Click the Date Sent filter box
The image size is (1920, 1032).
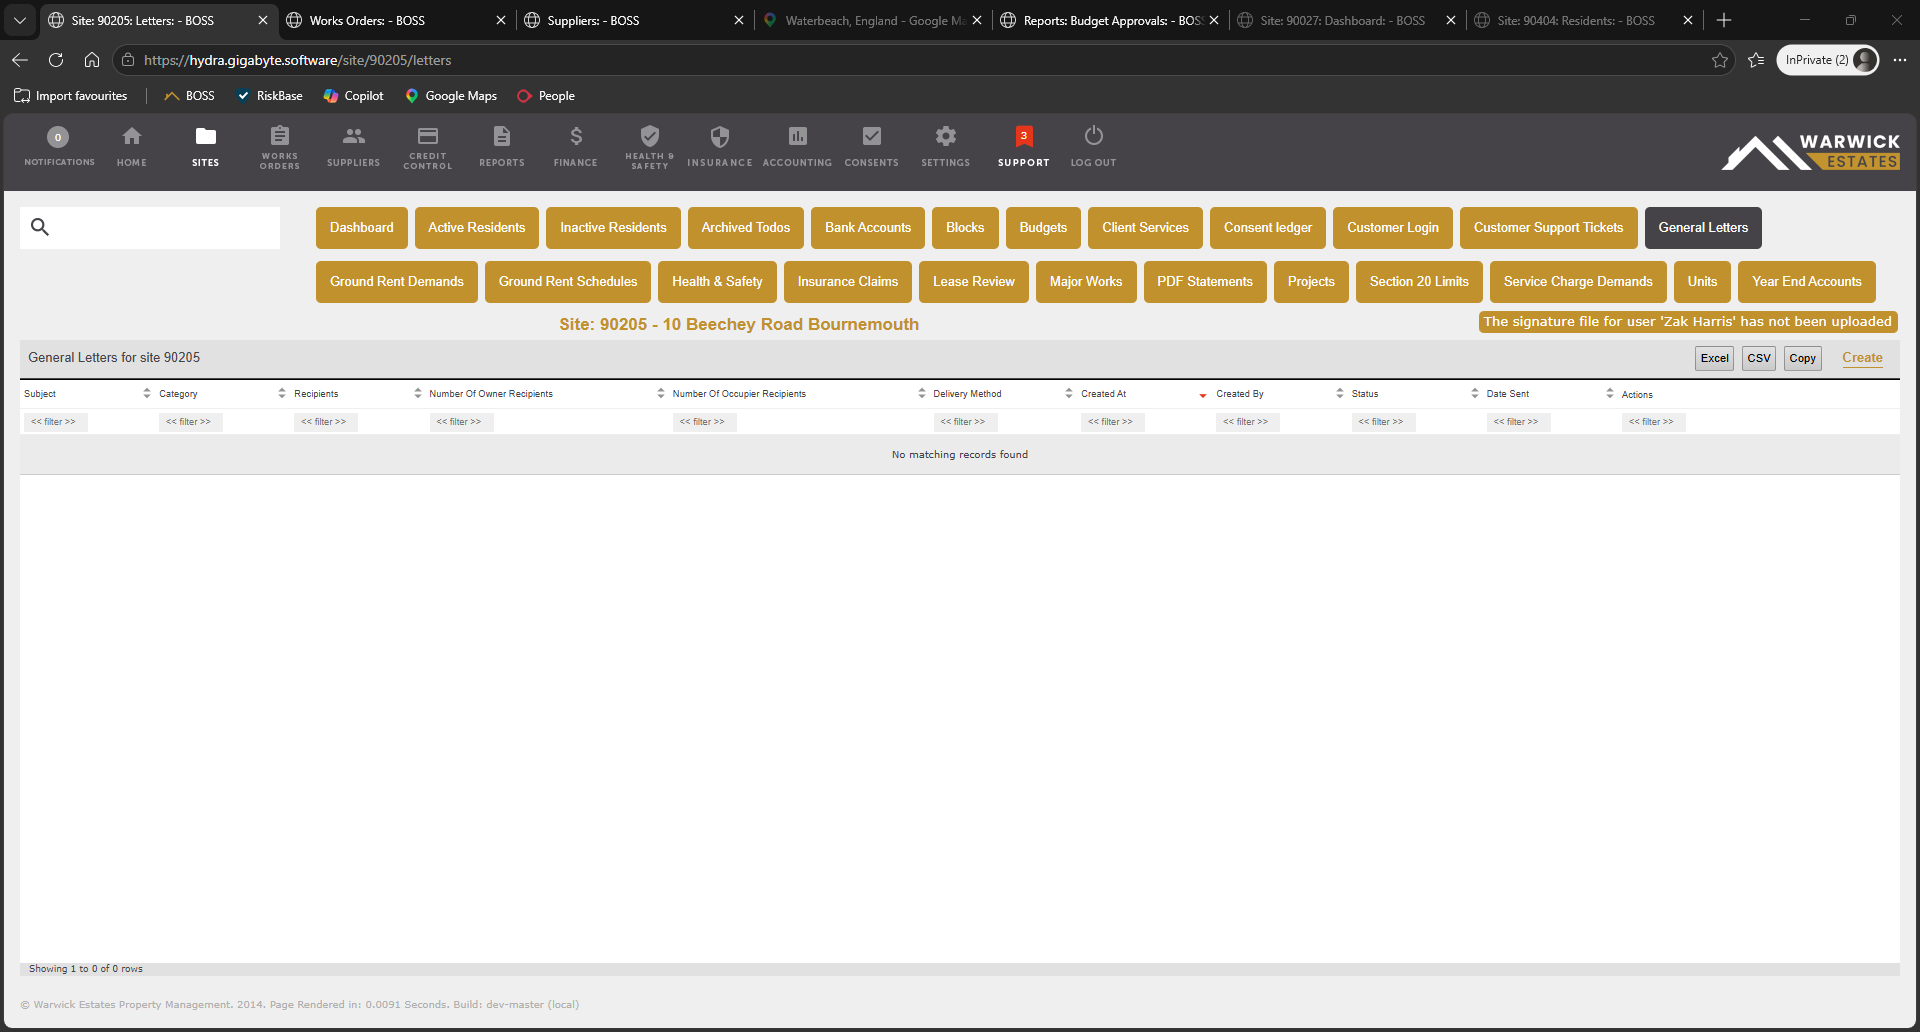click(x=1517, y=422)
